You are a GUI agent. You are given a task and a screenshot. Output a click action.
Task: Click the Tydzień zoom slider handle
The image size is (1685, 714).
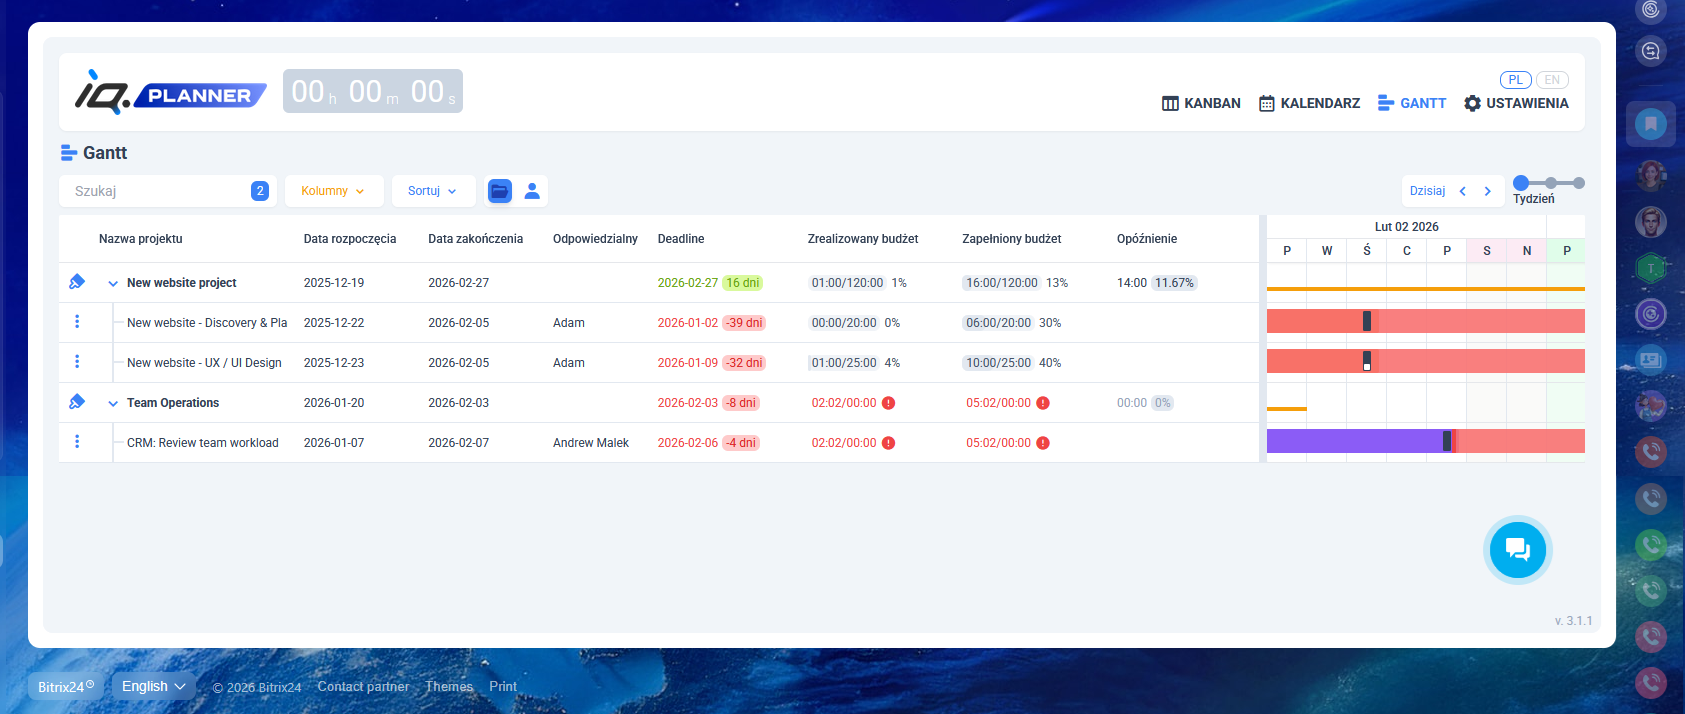click(x=1521, y=183)
